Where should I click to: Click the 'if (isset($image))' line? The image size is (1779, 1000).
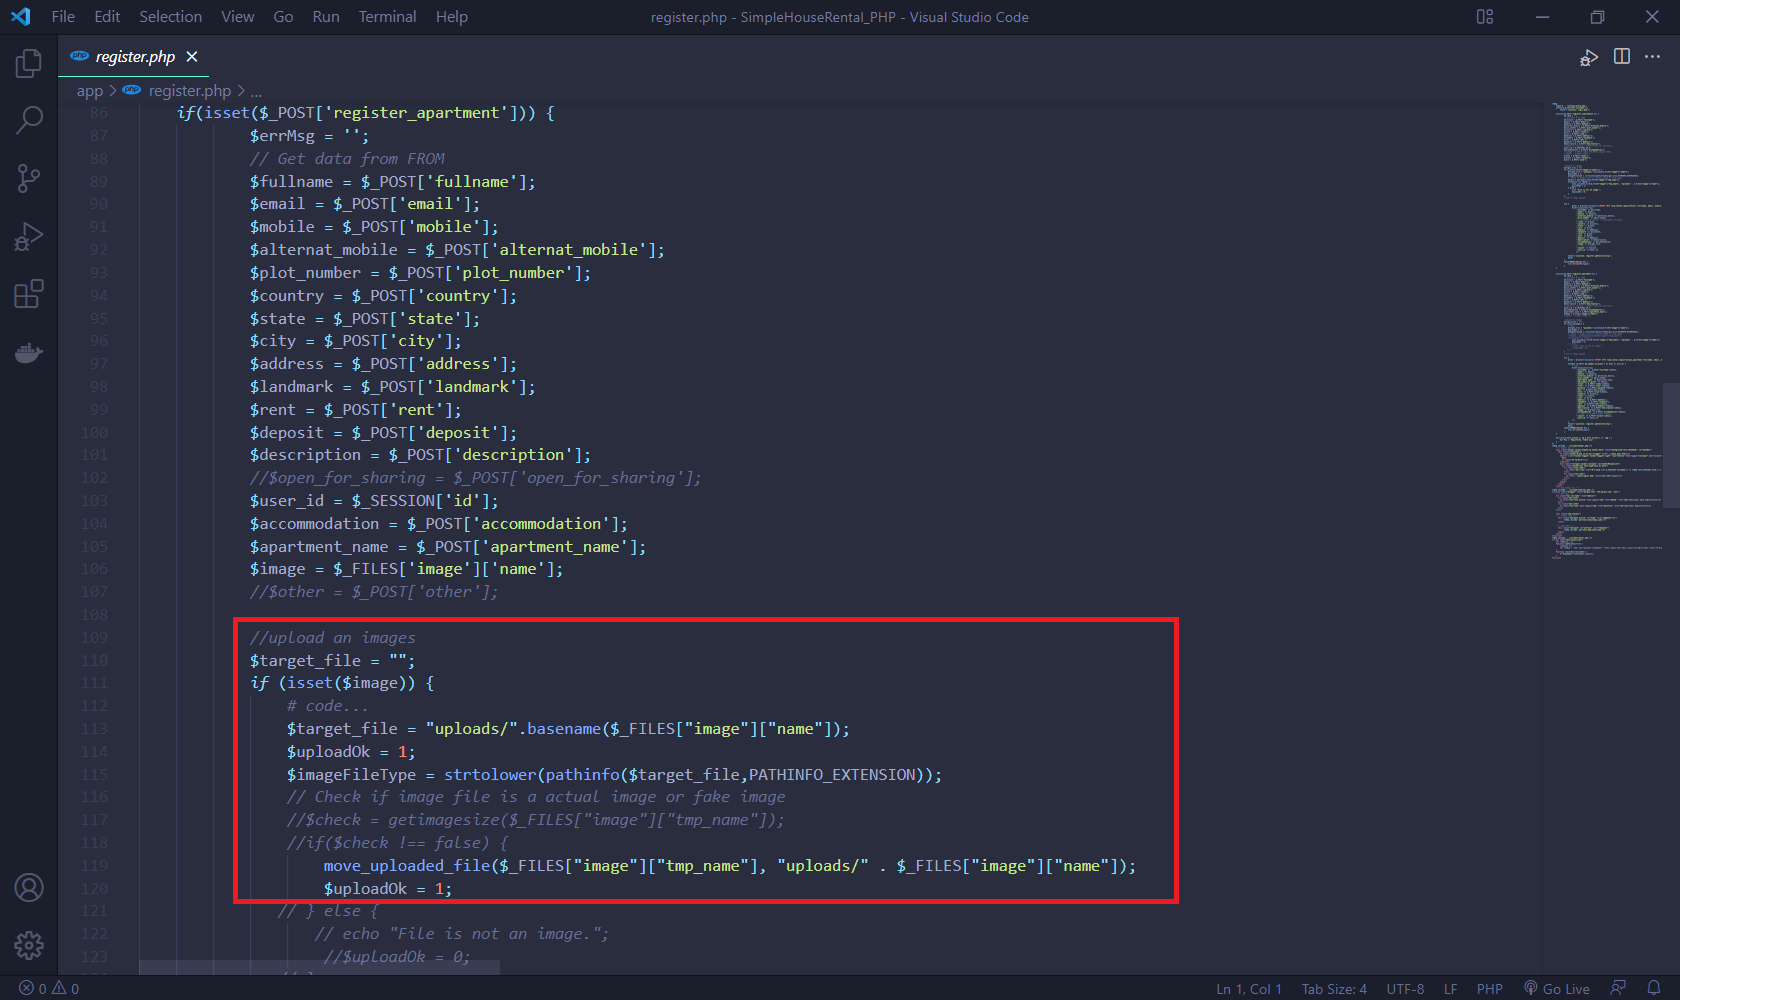click(342, 683)
